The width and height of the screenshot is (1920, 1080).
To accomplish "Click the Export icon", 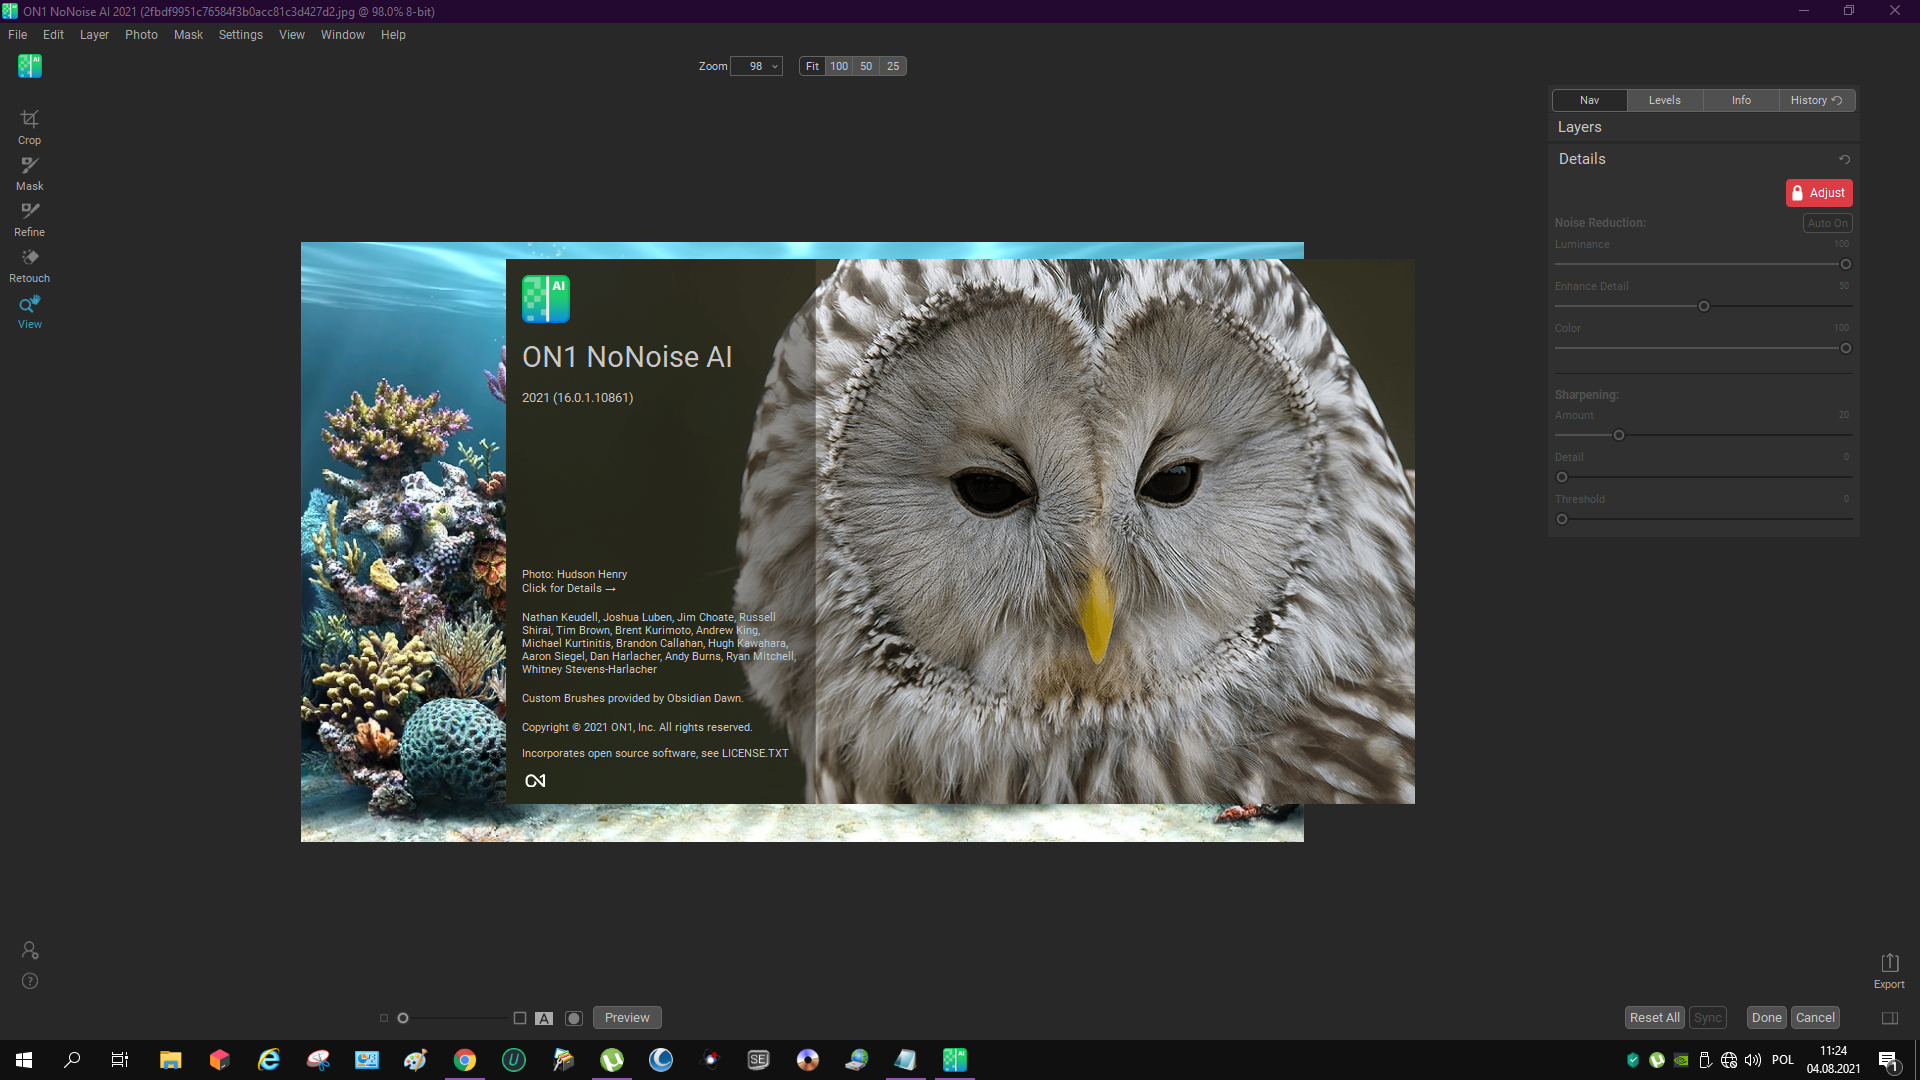I will [x=1889, y=970].
